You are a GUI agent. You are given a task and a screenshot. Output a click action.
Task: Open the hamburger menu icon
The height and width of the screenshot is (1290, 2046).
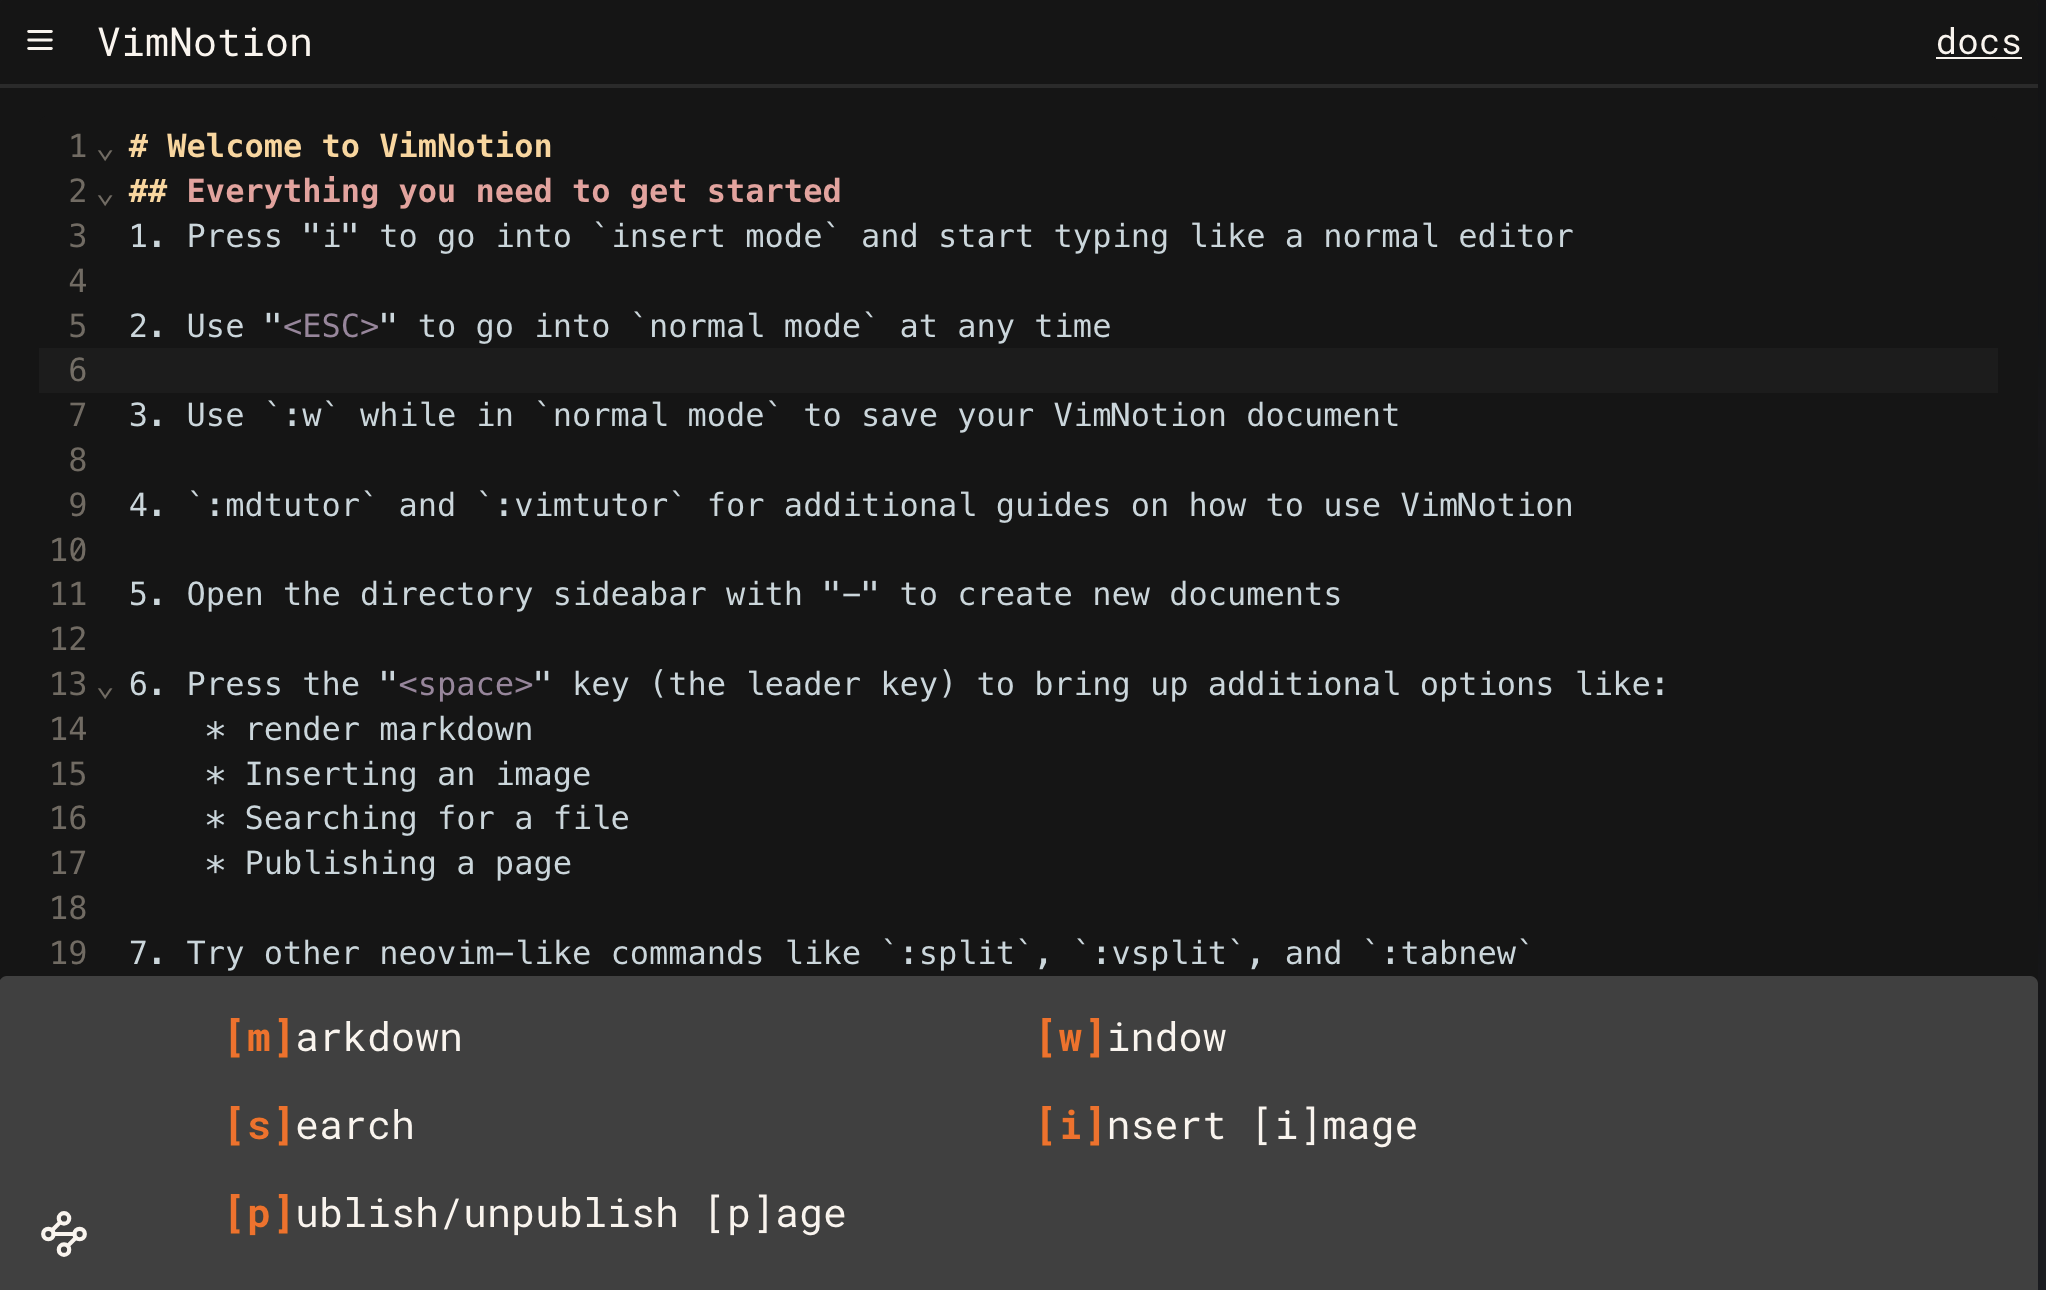40,41
